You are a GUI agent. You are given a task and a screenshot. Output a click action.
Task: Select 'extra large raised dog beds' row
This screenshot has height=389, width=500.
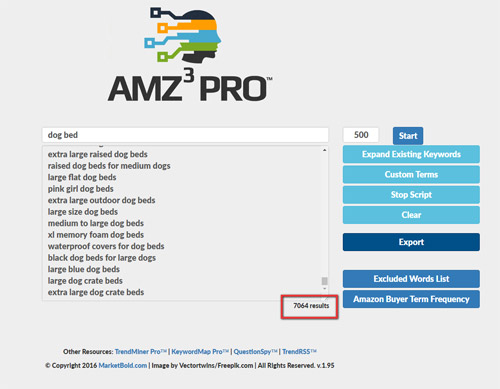click(x=98, y=154)
